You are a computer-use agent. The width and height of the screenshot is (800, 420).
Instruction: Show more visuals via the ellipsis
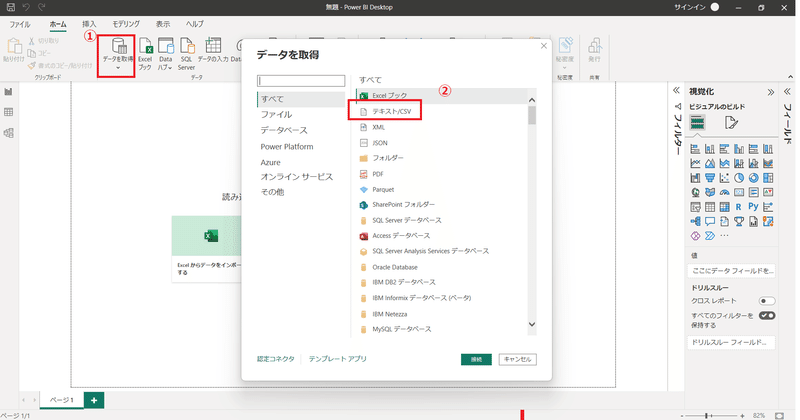click(x=724, y=236)
